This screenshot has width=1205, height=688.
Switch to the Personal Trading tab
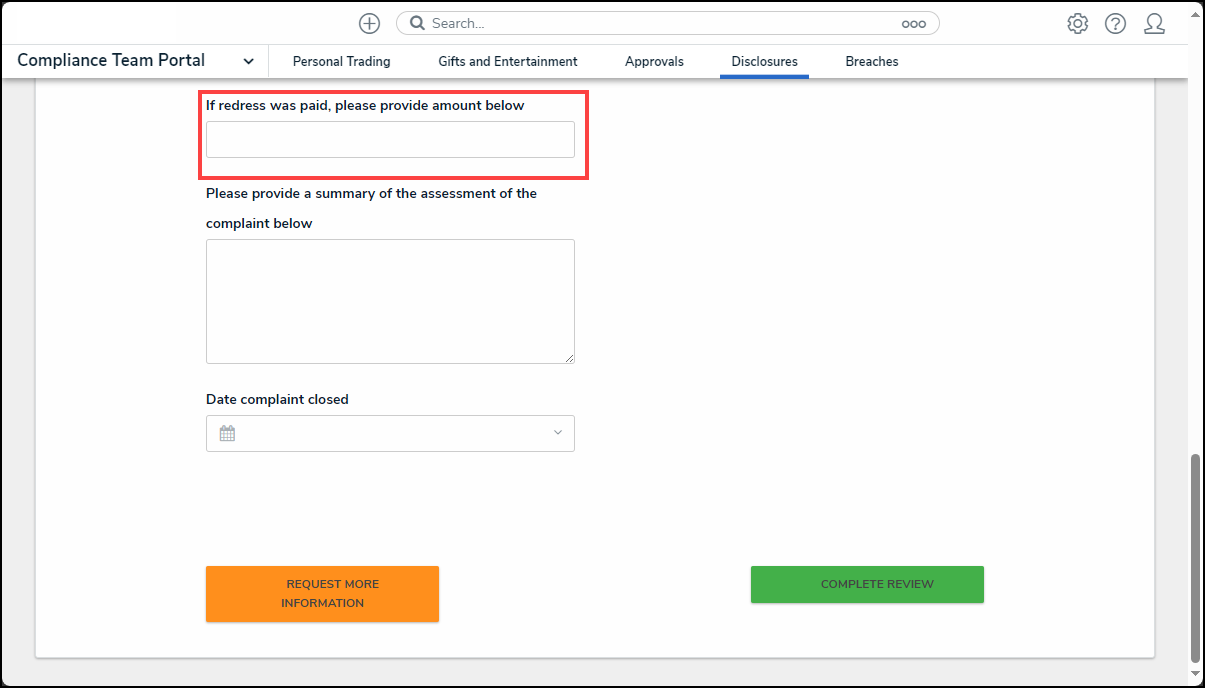pyautogui.click(x=341, y=61)
